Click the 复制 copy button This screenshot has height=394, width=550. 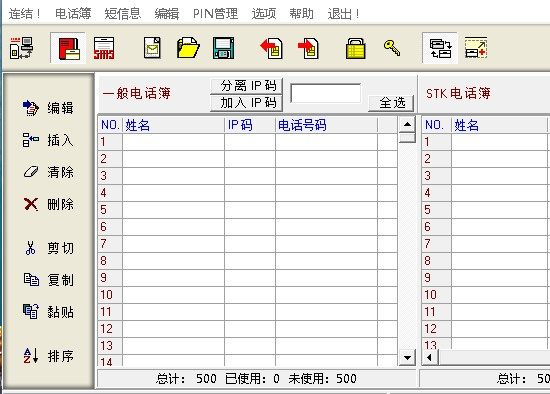point(48,280)
